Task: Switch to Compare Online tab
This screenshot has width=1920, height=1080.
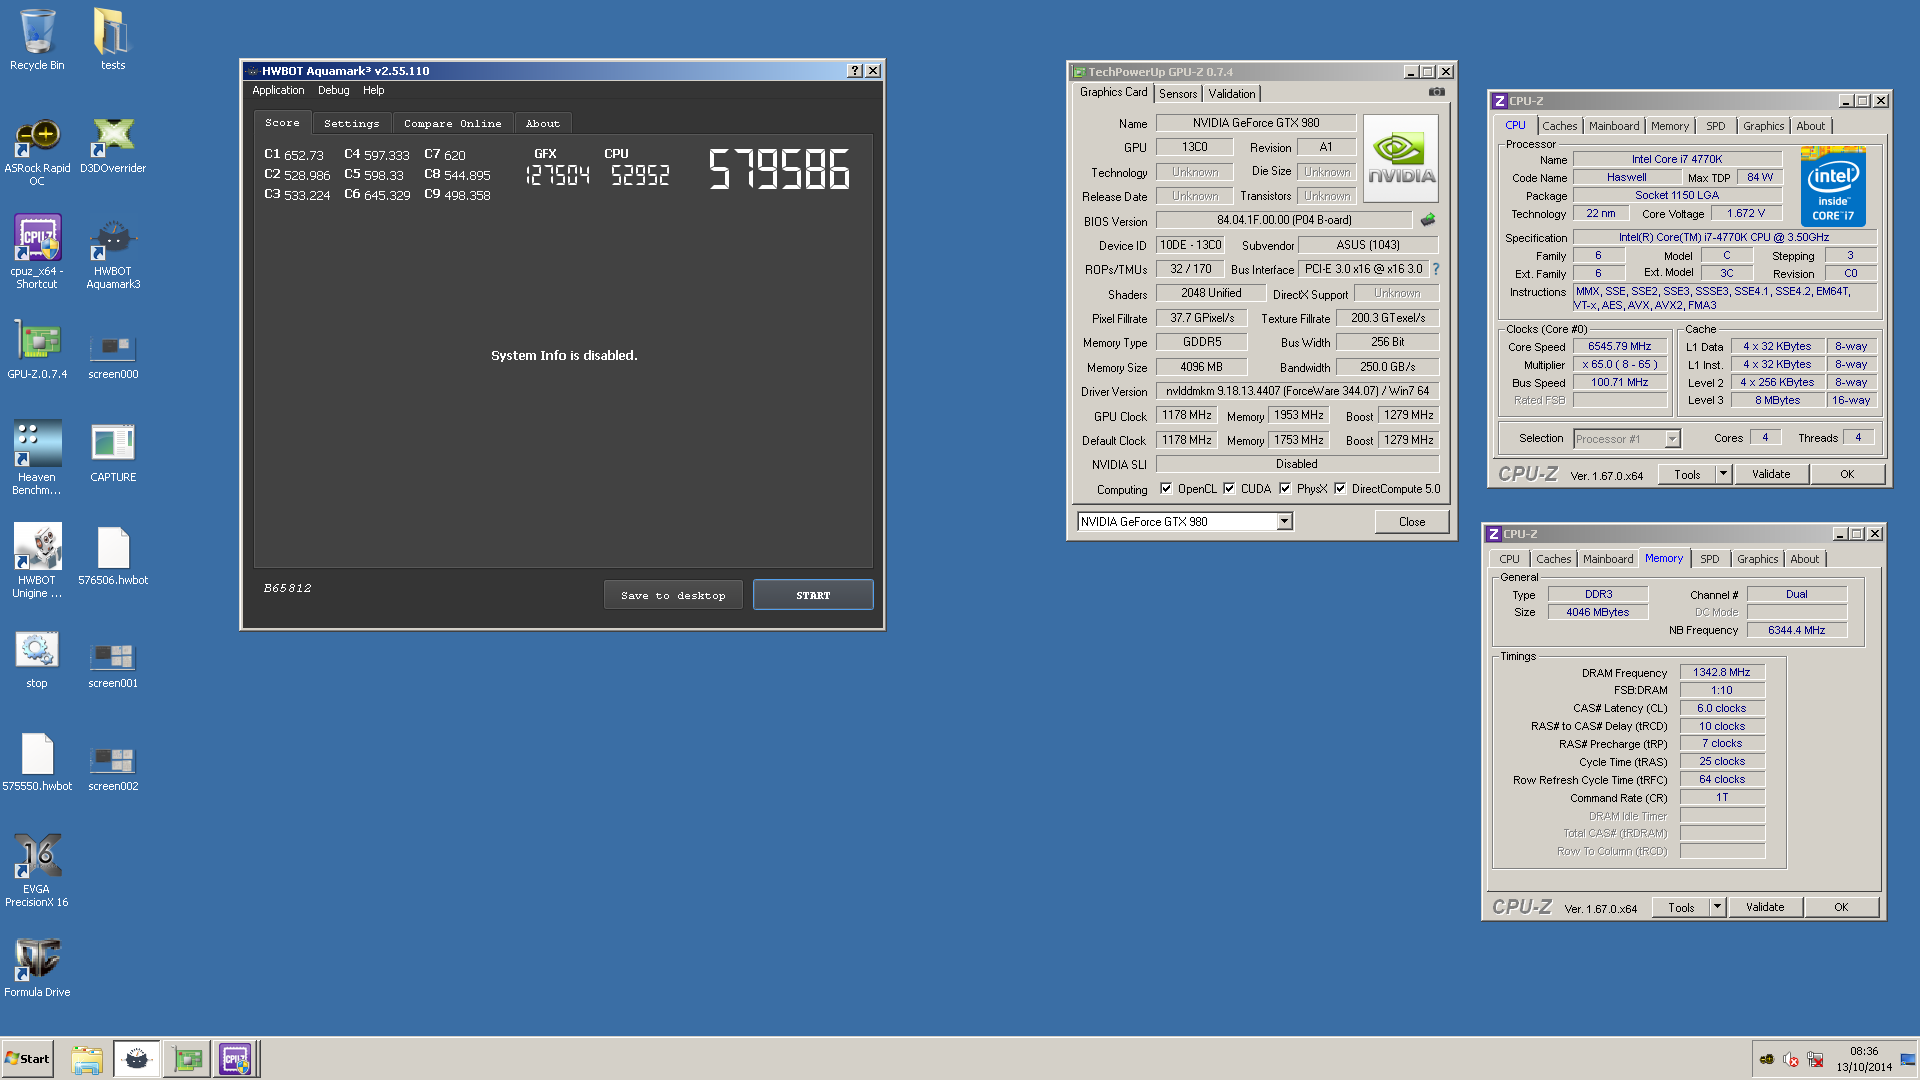Action: 453,123
